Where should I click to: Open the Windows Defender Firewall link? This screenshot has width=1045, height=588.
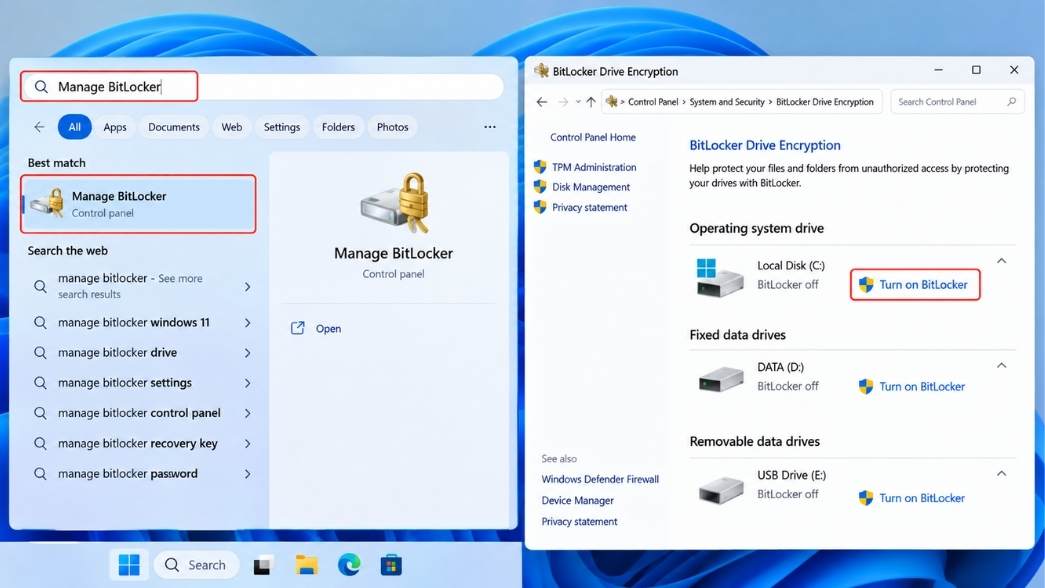pos(600,479)
